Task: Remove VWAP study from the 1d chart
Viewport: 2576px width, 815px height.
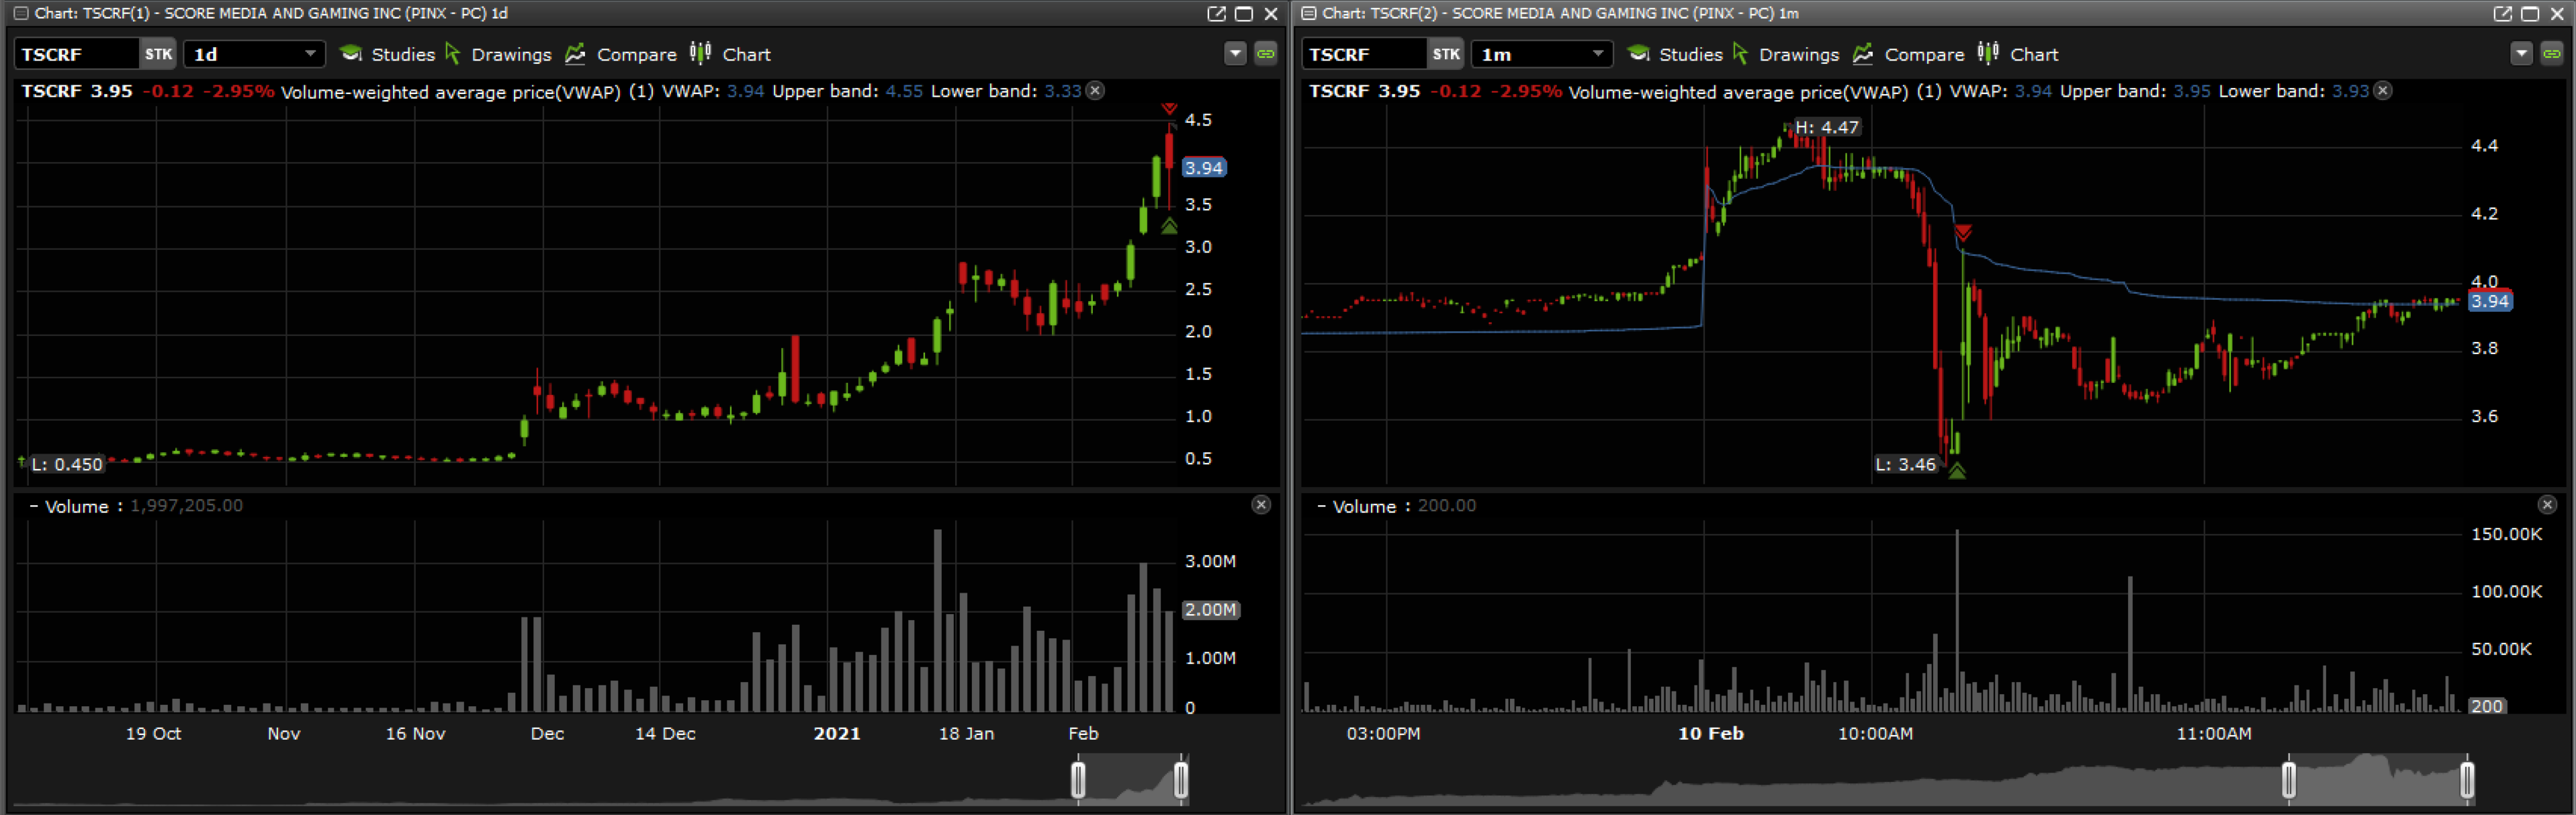Action: (x=1096, y=91)
